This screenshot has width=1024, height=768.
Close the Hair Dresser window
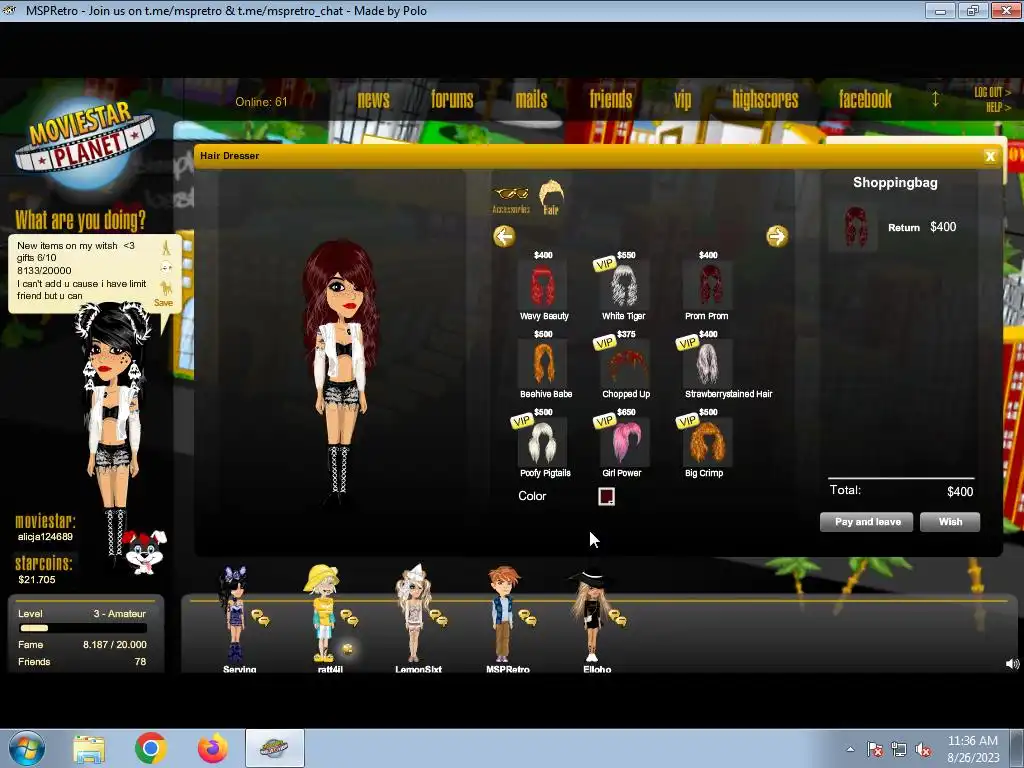[990, 156]
